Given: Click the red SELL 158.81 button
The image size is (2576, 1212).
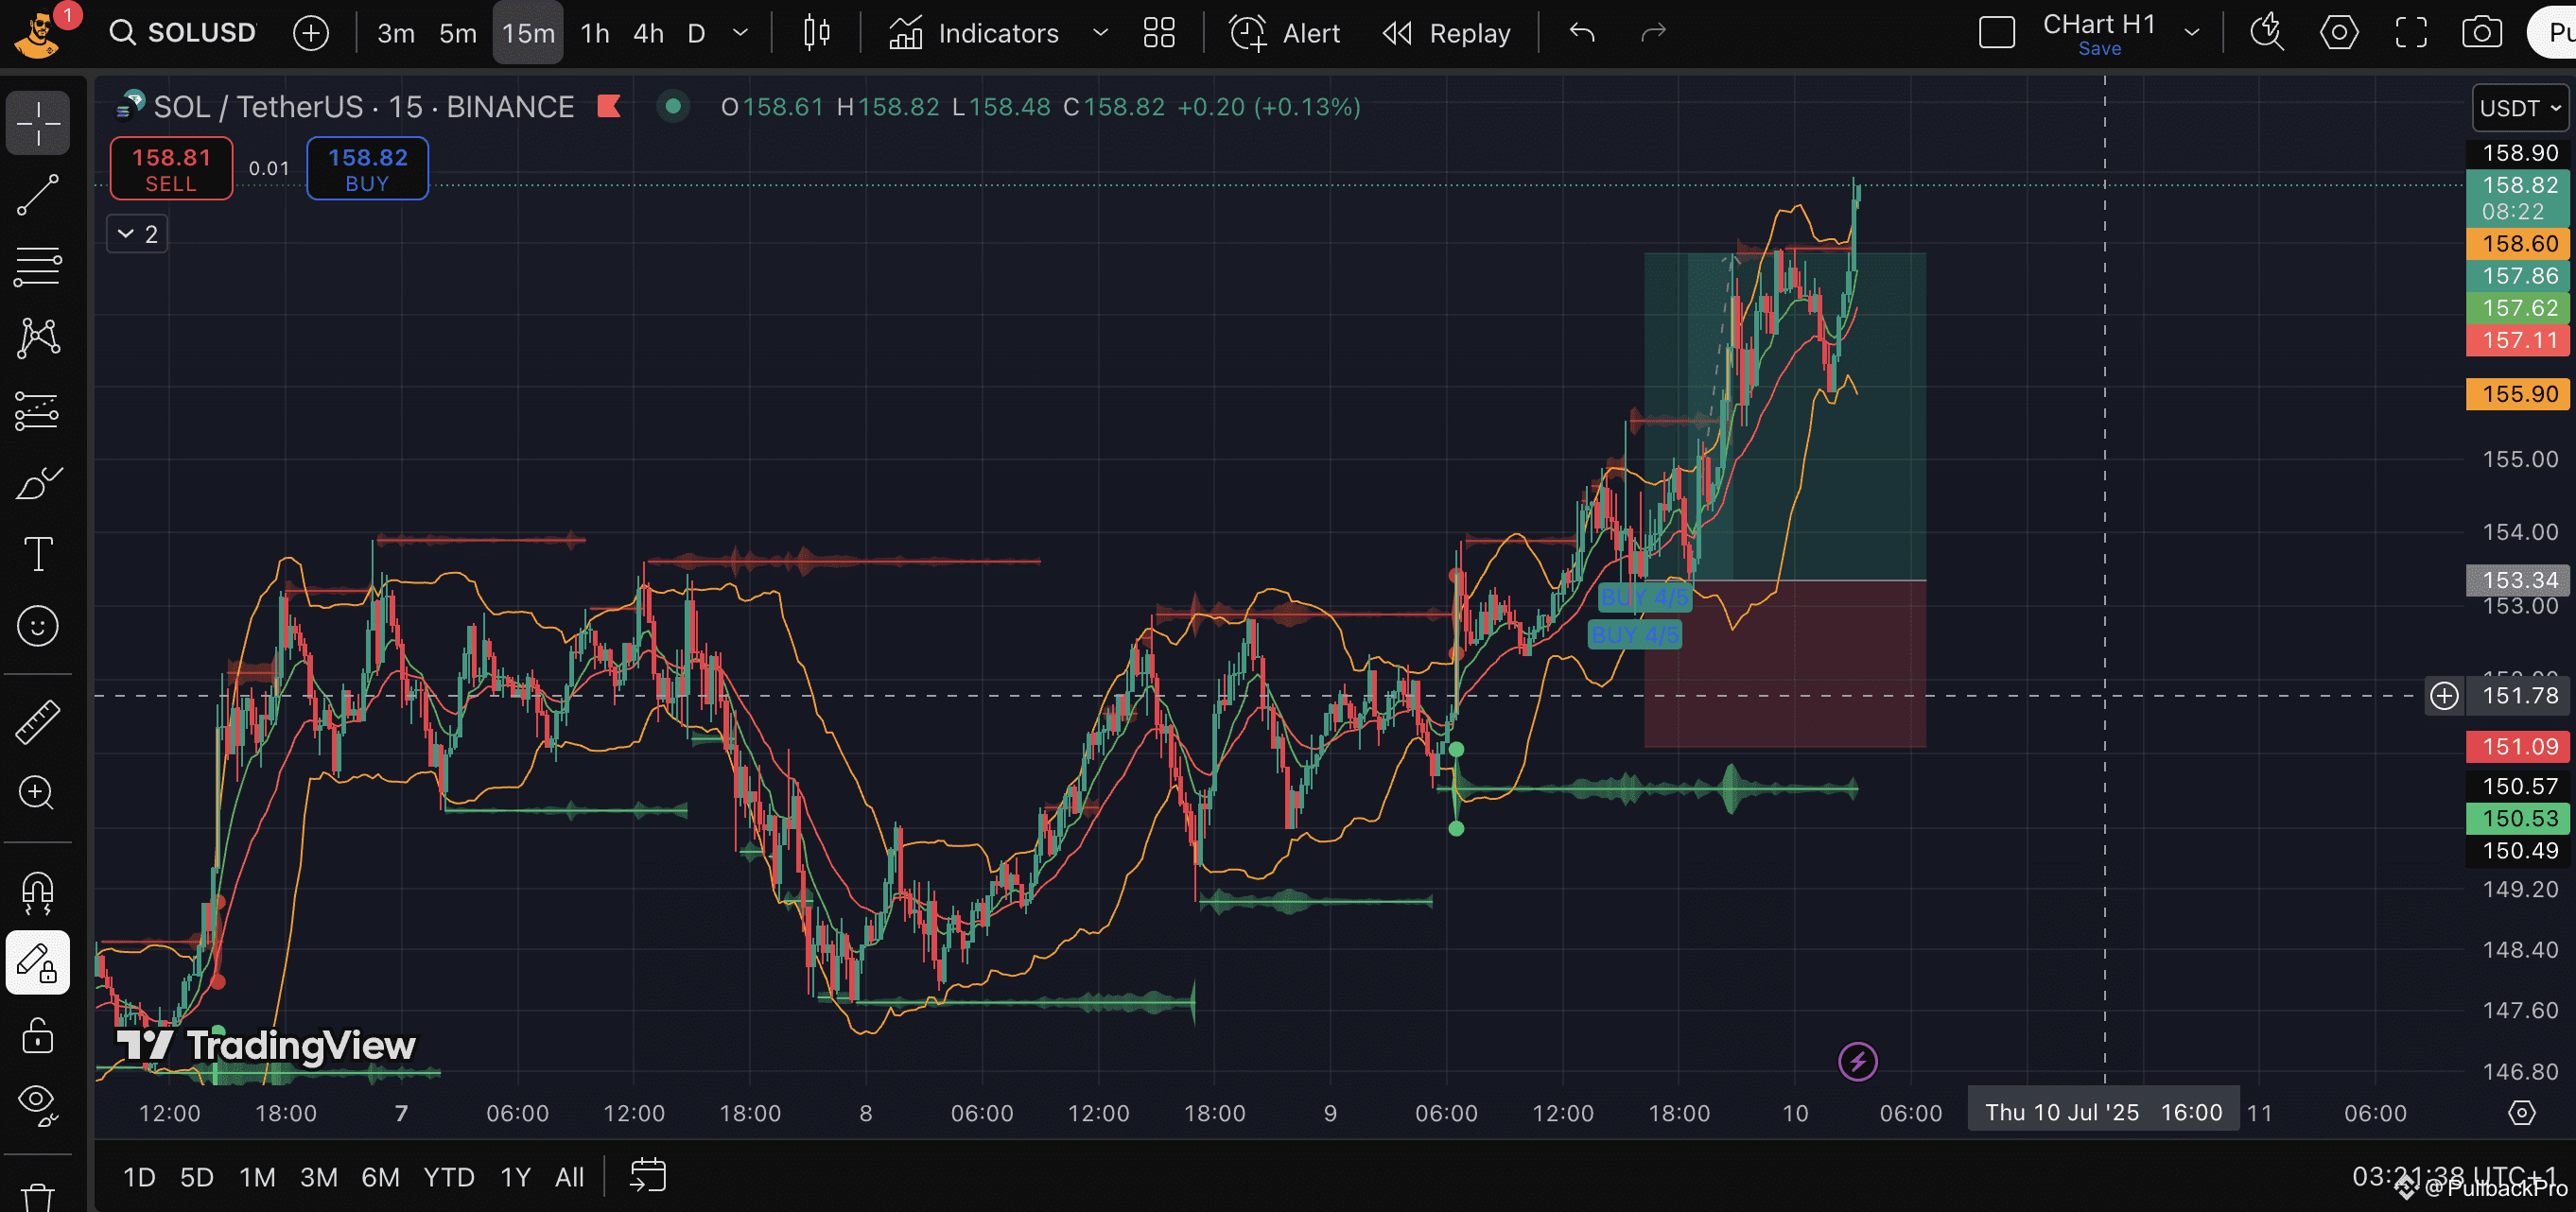Looking at the screenshot, I should [x=171, y=169].
